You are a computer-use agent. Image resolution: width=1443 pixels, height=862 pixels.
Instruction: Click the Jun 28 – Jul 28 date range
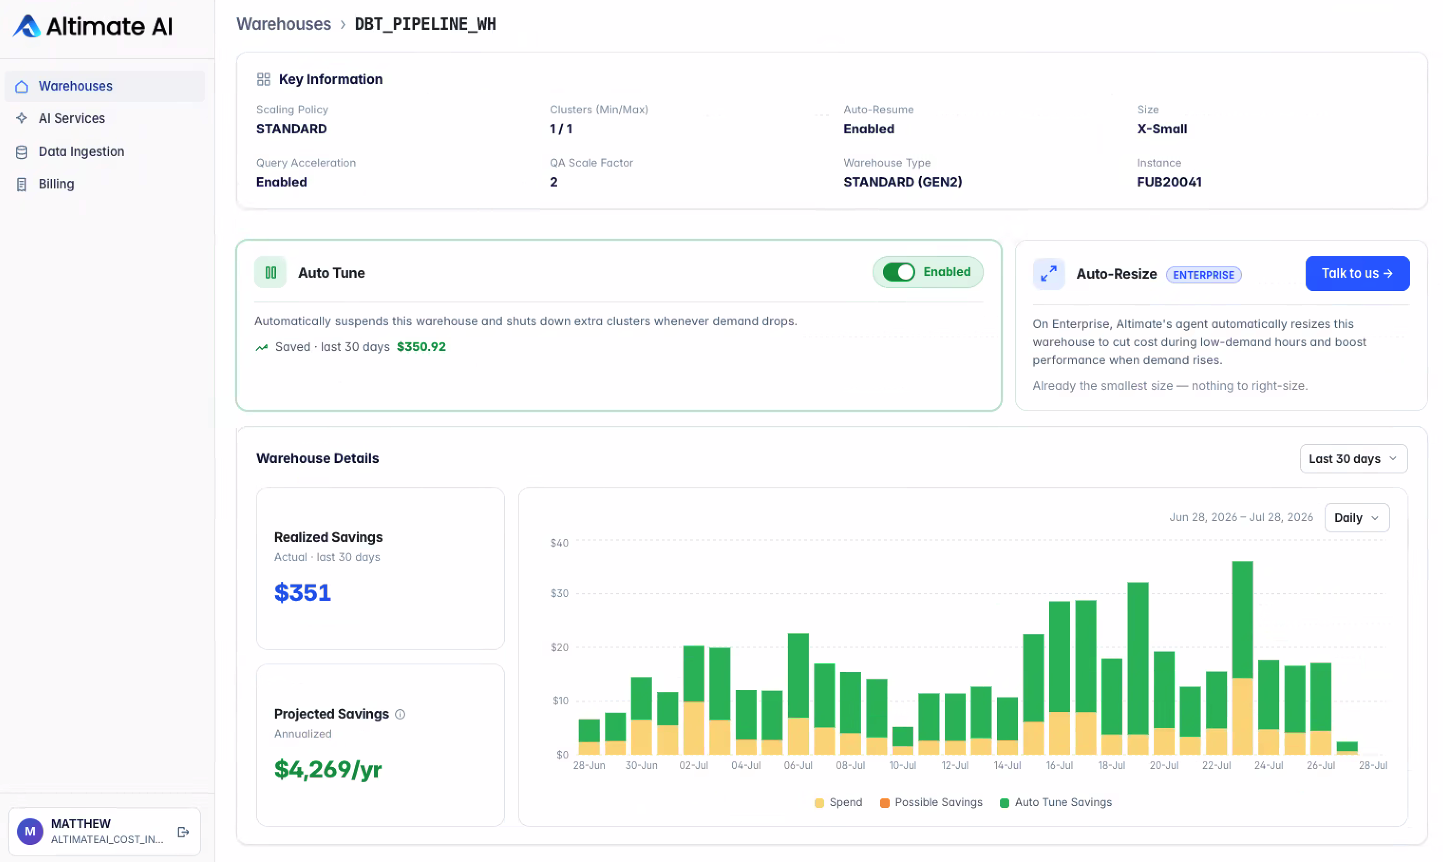point(1241,517)
